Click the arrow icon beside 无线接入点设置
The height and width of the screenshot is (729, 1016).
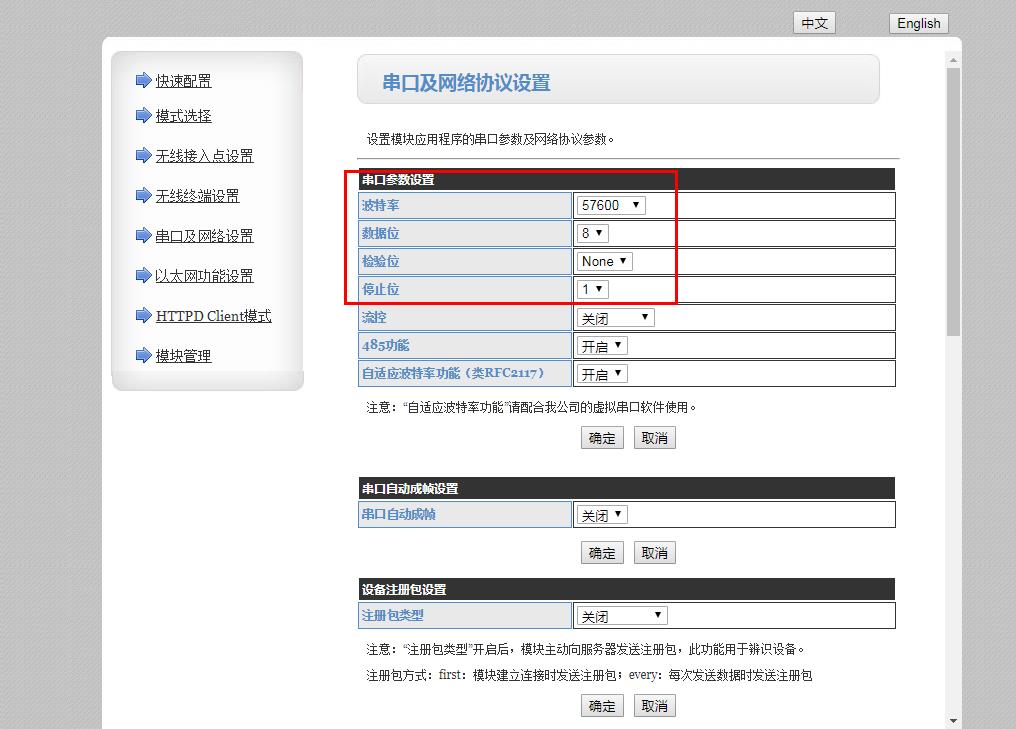[x=143, y=156]
